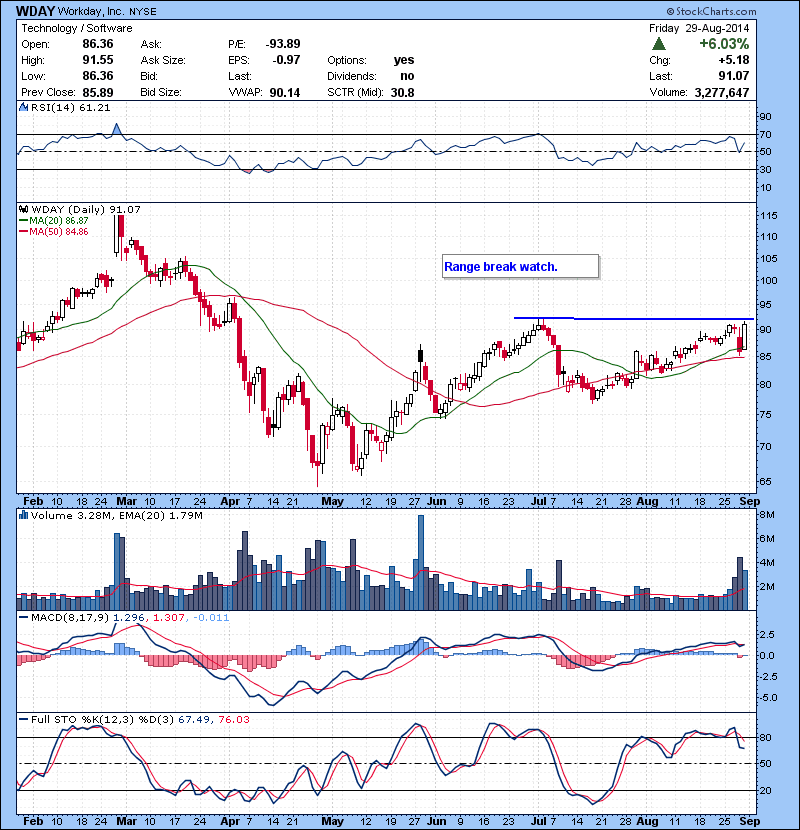Click the Chg value +5.18

tap(734, 60)
